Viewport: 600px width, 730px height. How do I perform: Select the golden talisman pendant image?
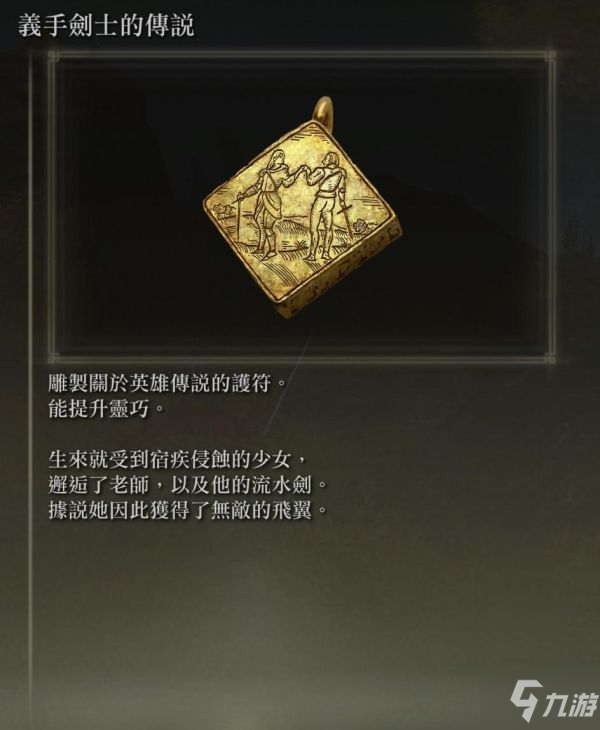tap(303, 207)
